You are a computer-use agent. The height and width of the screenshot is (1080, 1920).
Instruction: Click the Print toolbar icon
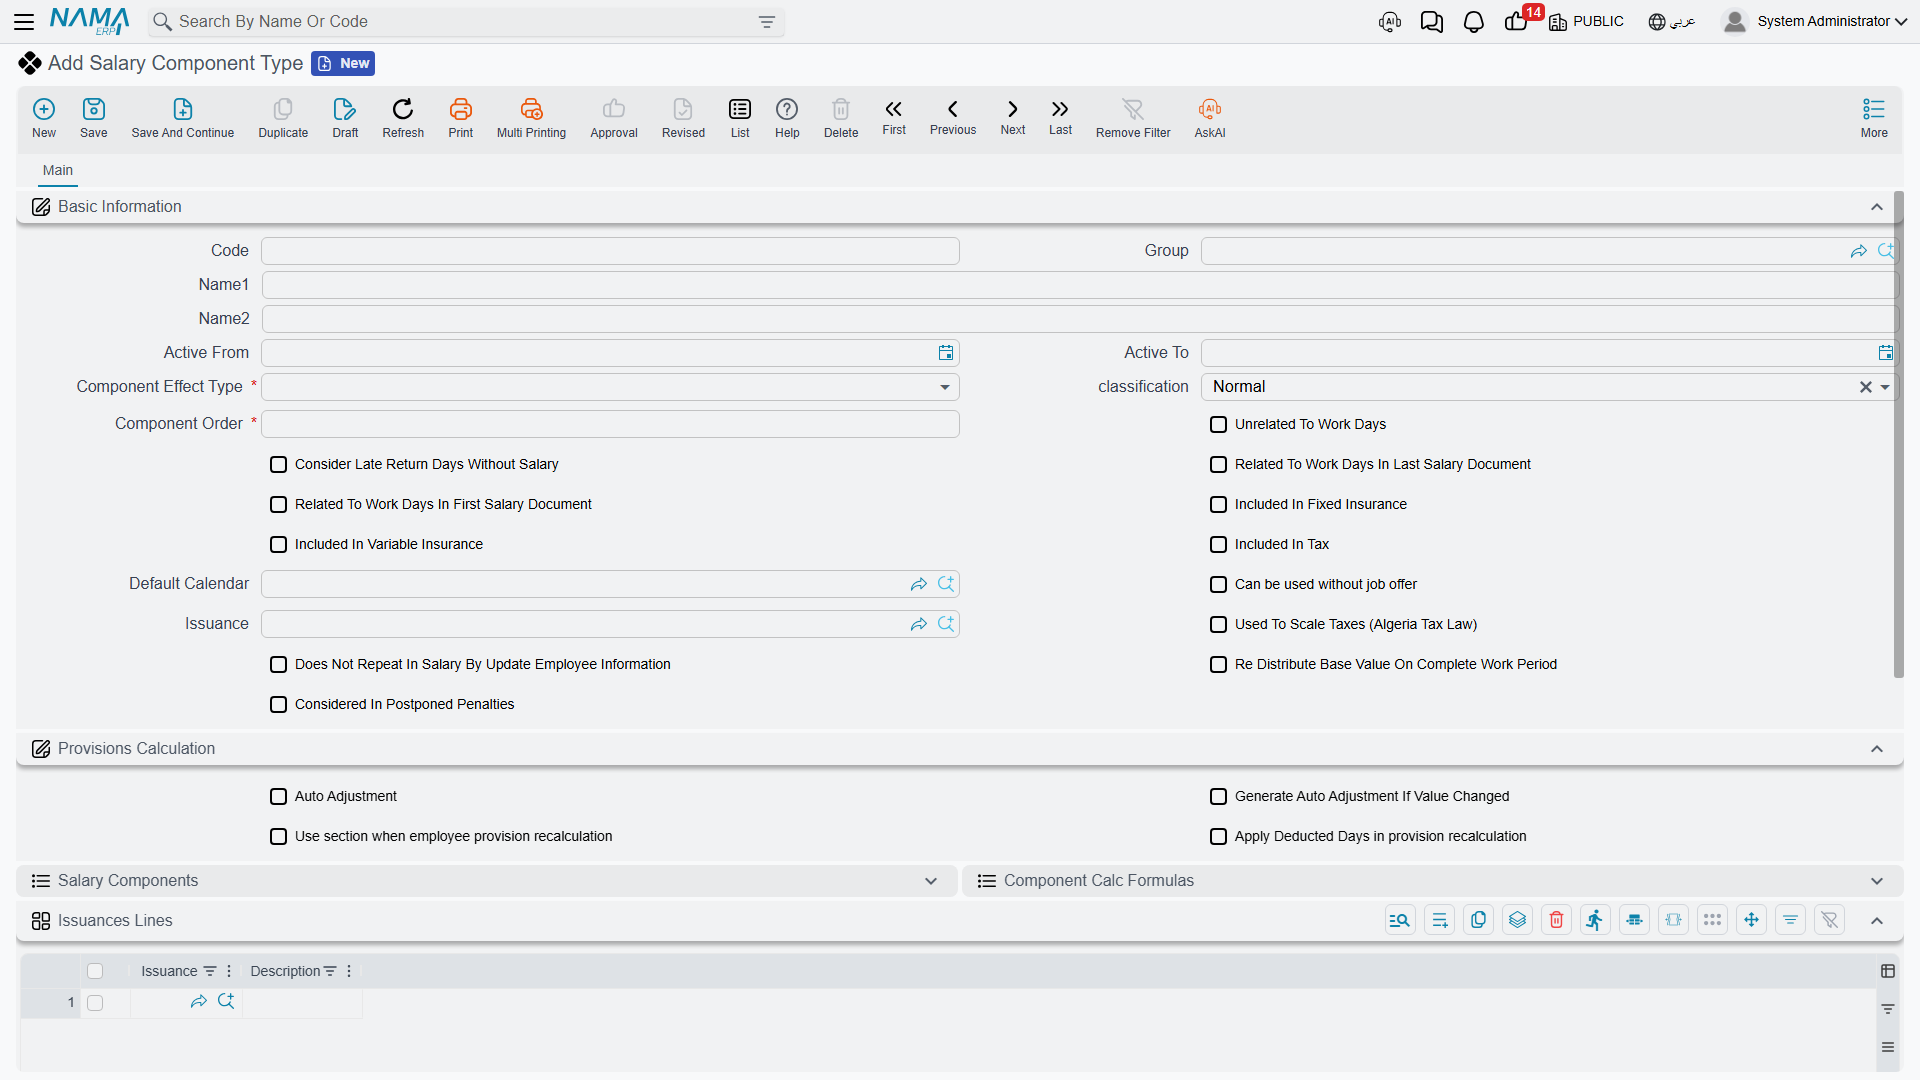[x=461, y=117]
